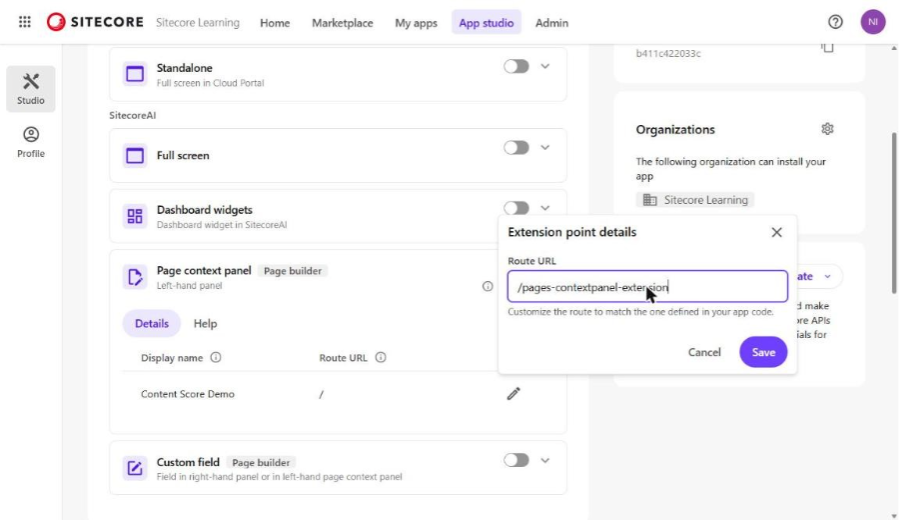Expand the Custom field chevron
The image size is (900, 520).
pyautogui.click(x=545, y=460)
